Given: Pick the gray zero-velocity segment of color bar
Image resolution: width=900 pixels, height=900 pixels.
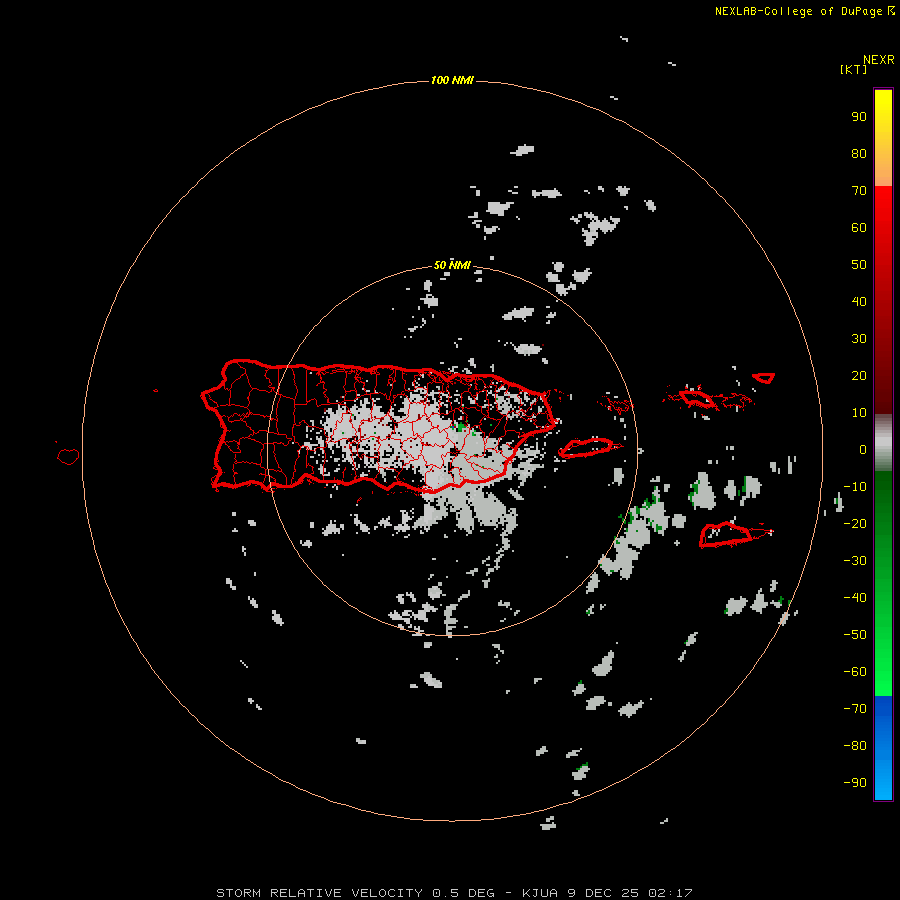Looking at the screenshot, I should pos(883,443).
